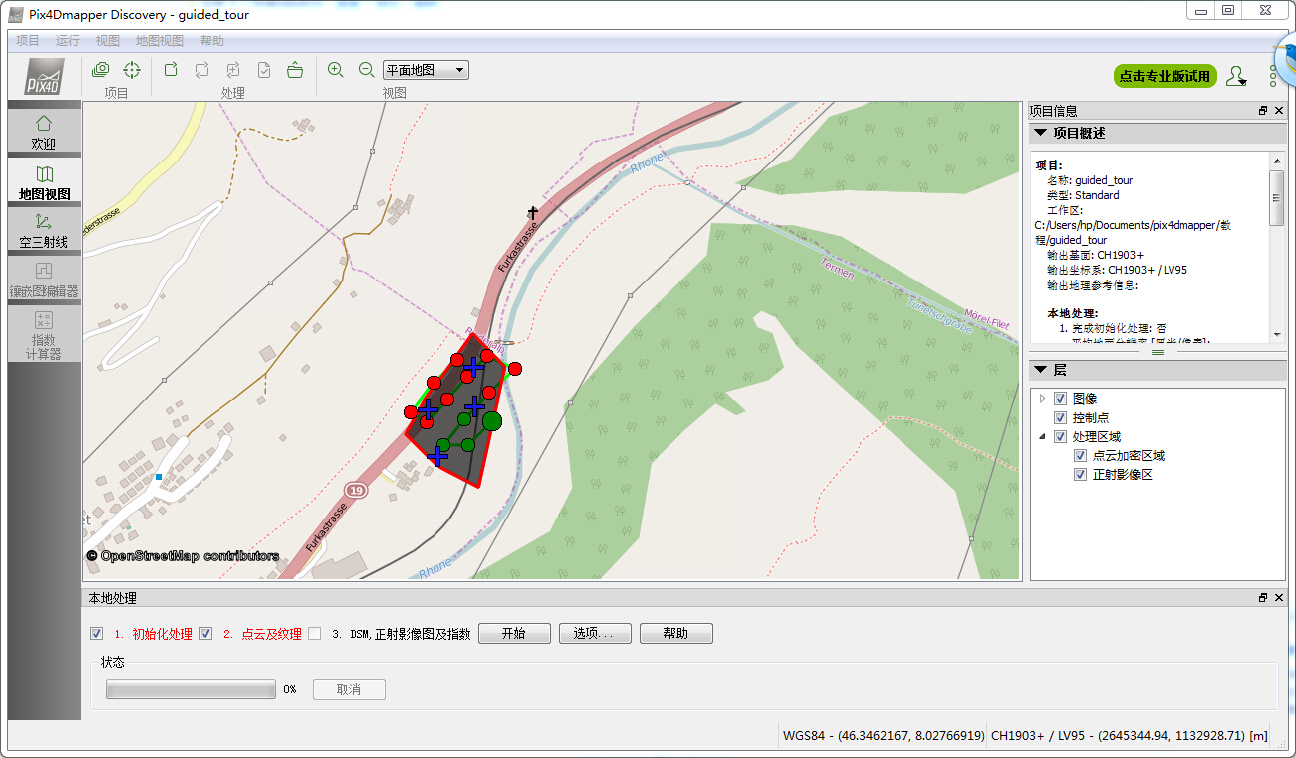This screenshot has width=1296, height=758.
Task: Click the grayed rematch and optimize icon
Action: point(233,70)
